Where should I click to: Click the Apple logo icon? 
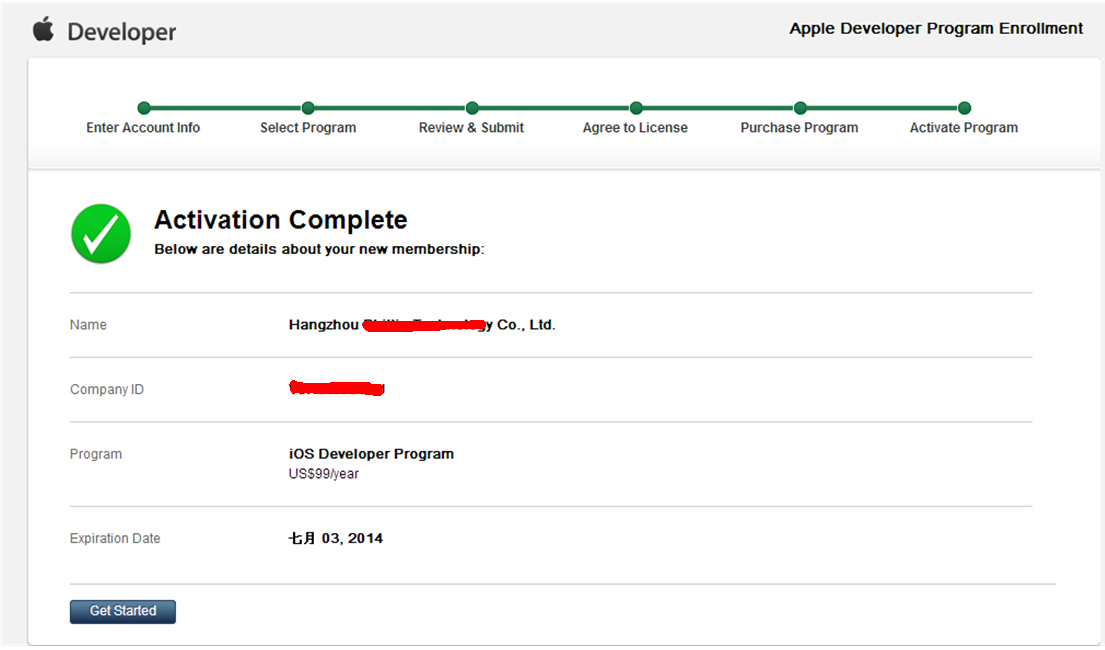pyautogui.click(x=43, y=29)
